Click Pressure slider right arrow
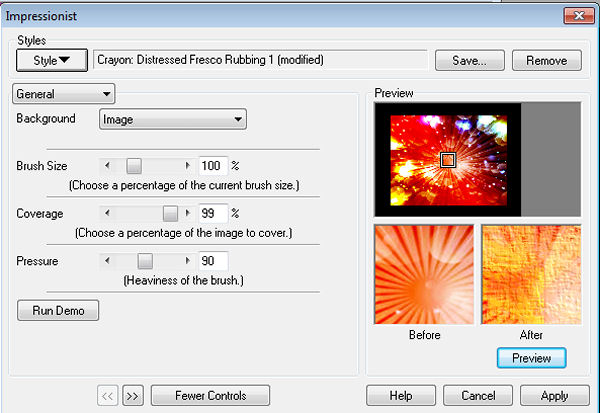This screenshot has width=600, height=413. (x=188, y=261)
